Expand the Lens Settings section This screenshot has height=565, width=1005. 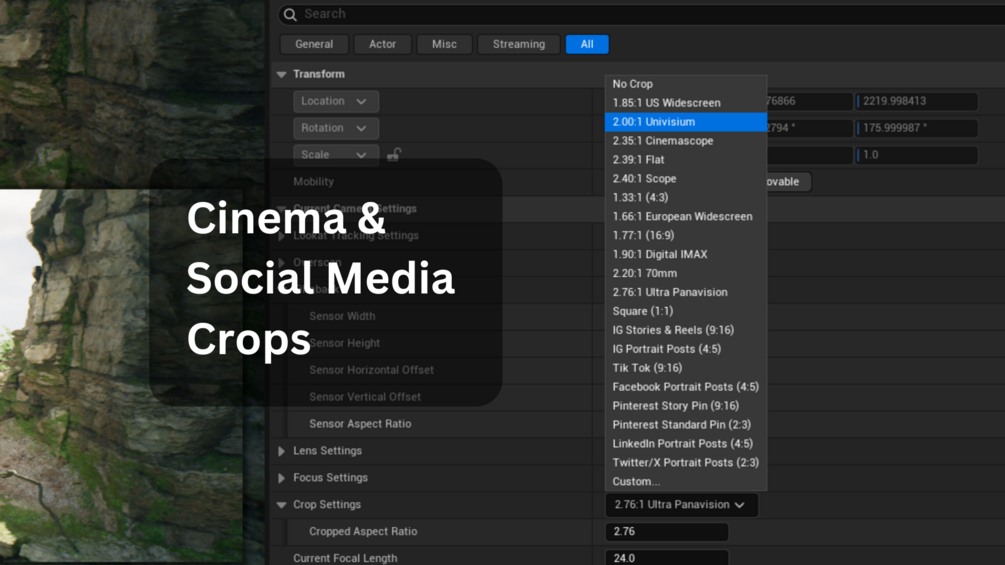[281, 451]
